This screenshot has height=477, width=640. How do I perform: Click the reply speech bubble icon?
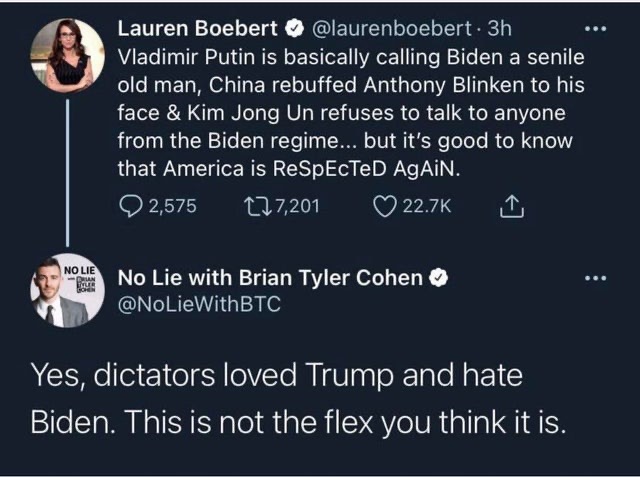click(x=131, y=206)
